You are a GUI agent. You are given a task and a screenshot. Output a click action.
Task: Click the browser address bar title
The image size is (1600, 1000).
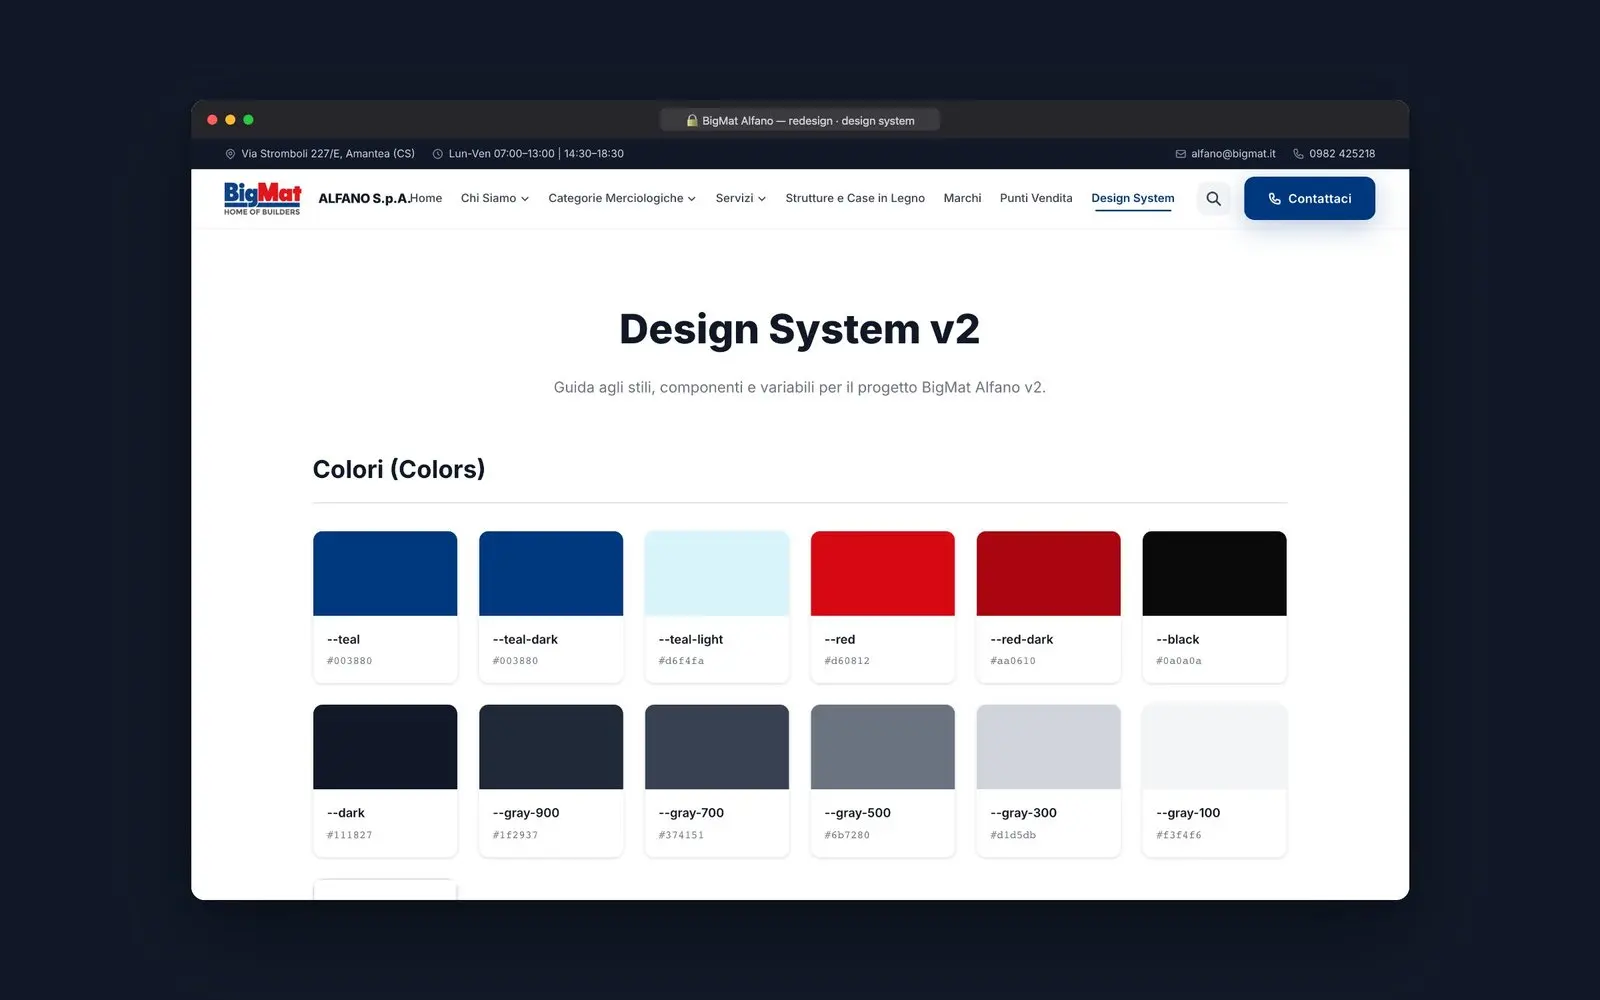(808, 121)
